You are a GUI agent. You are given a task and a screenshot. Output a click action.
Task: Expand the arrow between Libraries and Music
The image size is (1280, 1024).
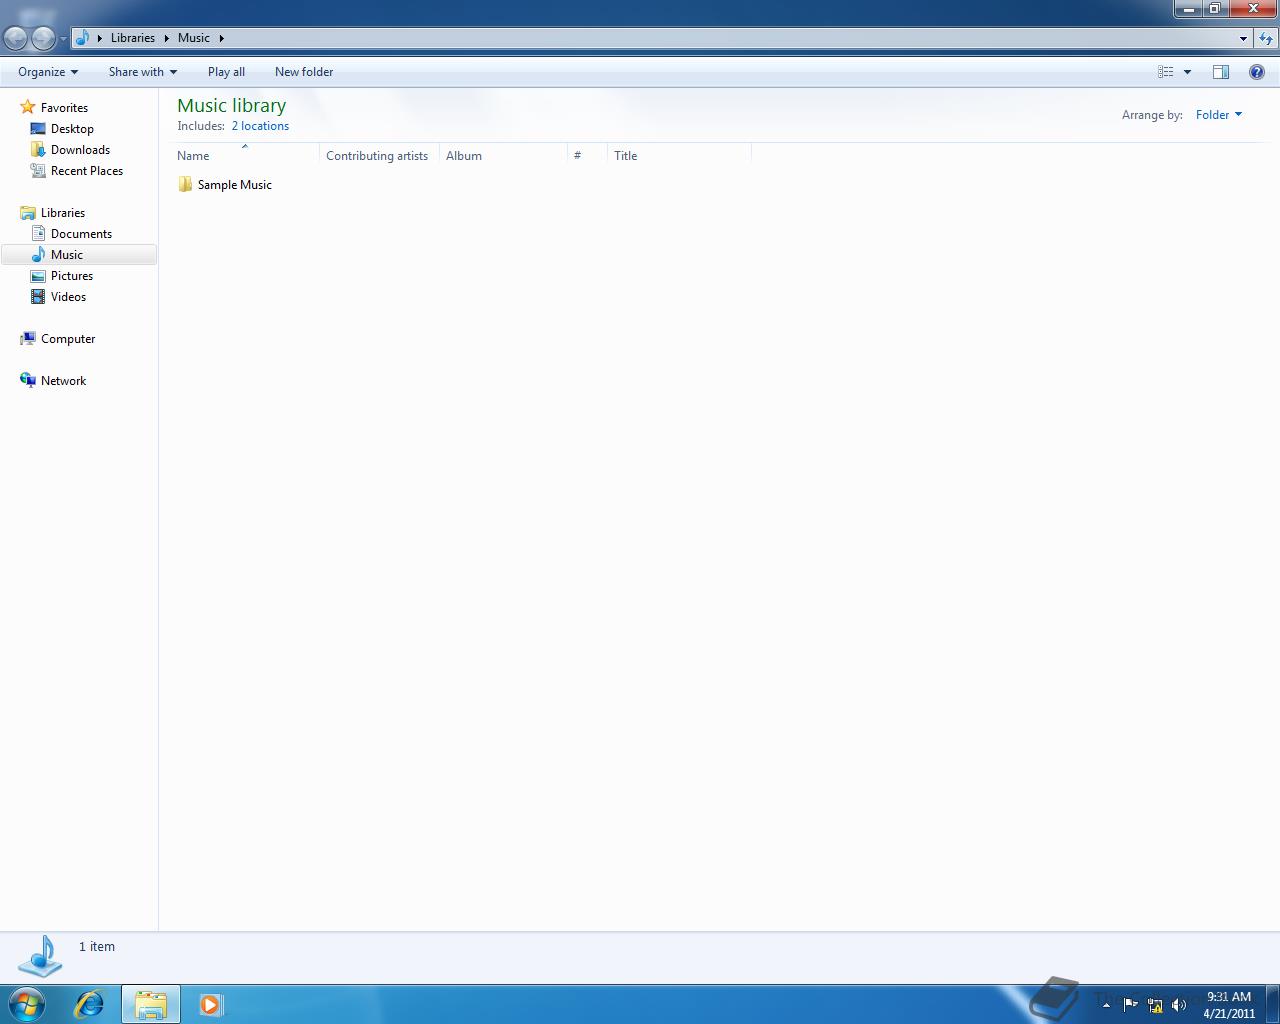166,38
